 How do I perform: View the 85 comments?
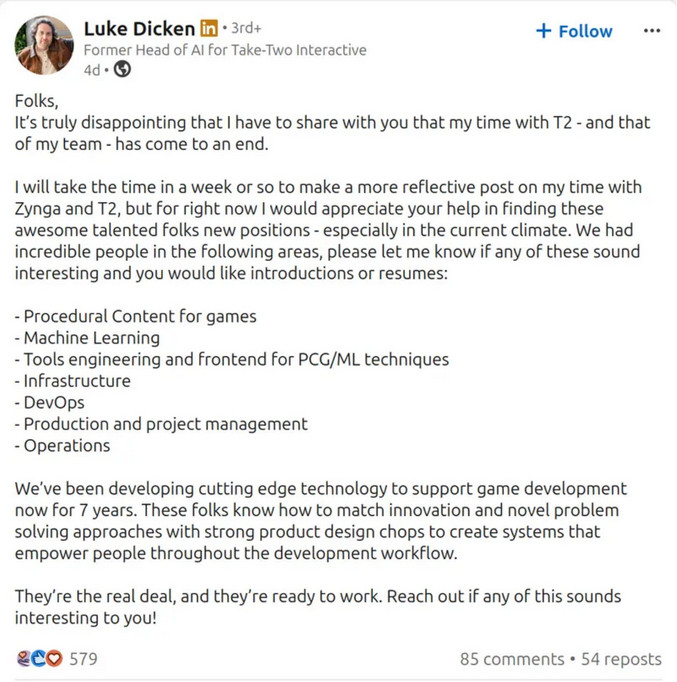click(x=511, y=659)
